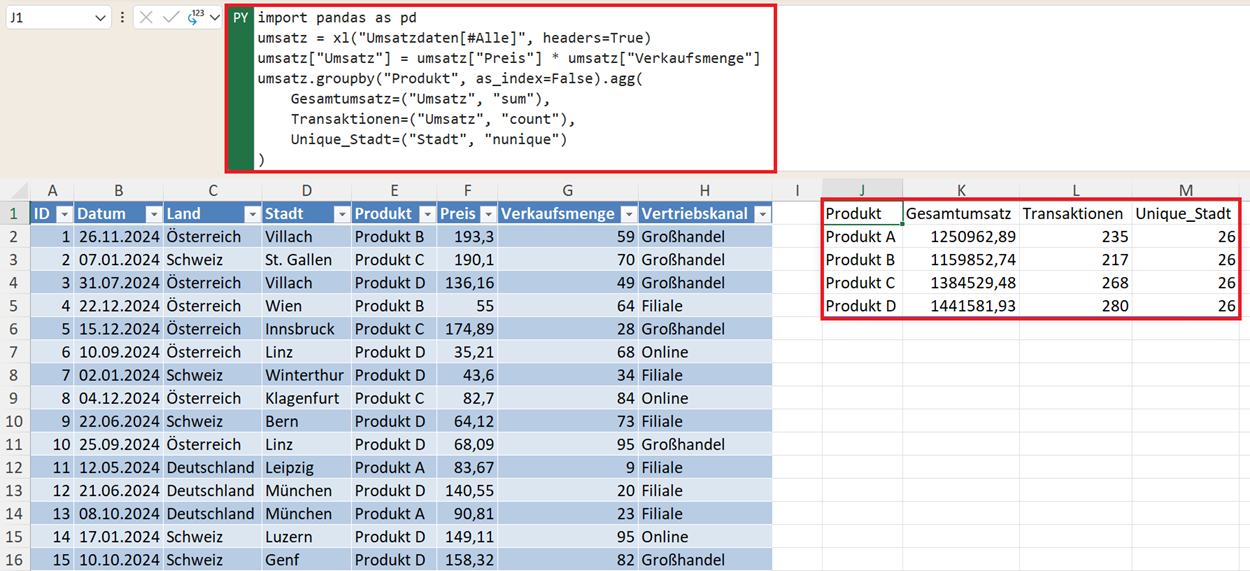Screen dimensions: 1250x571
Task: Cancel the formula entry with X
Action: (x=146, y=18)
